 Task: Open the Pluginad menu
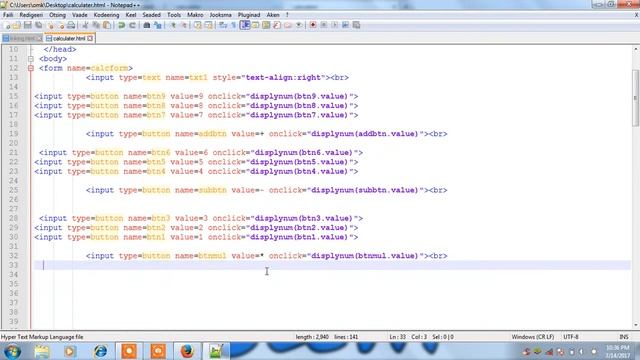[x=249, y=15]
